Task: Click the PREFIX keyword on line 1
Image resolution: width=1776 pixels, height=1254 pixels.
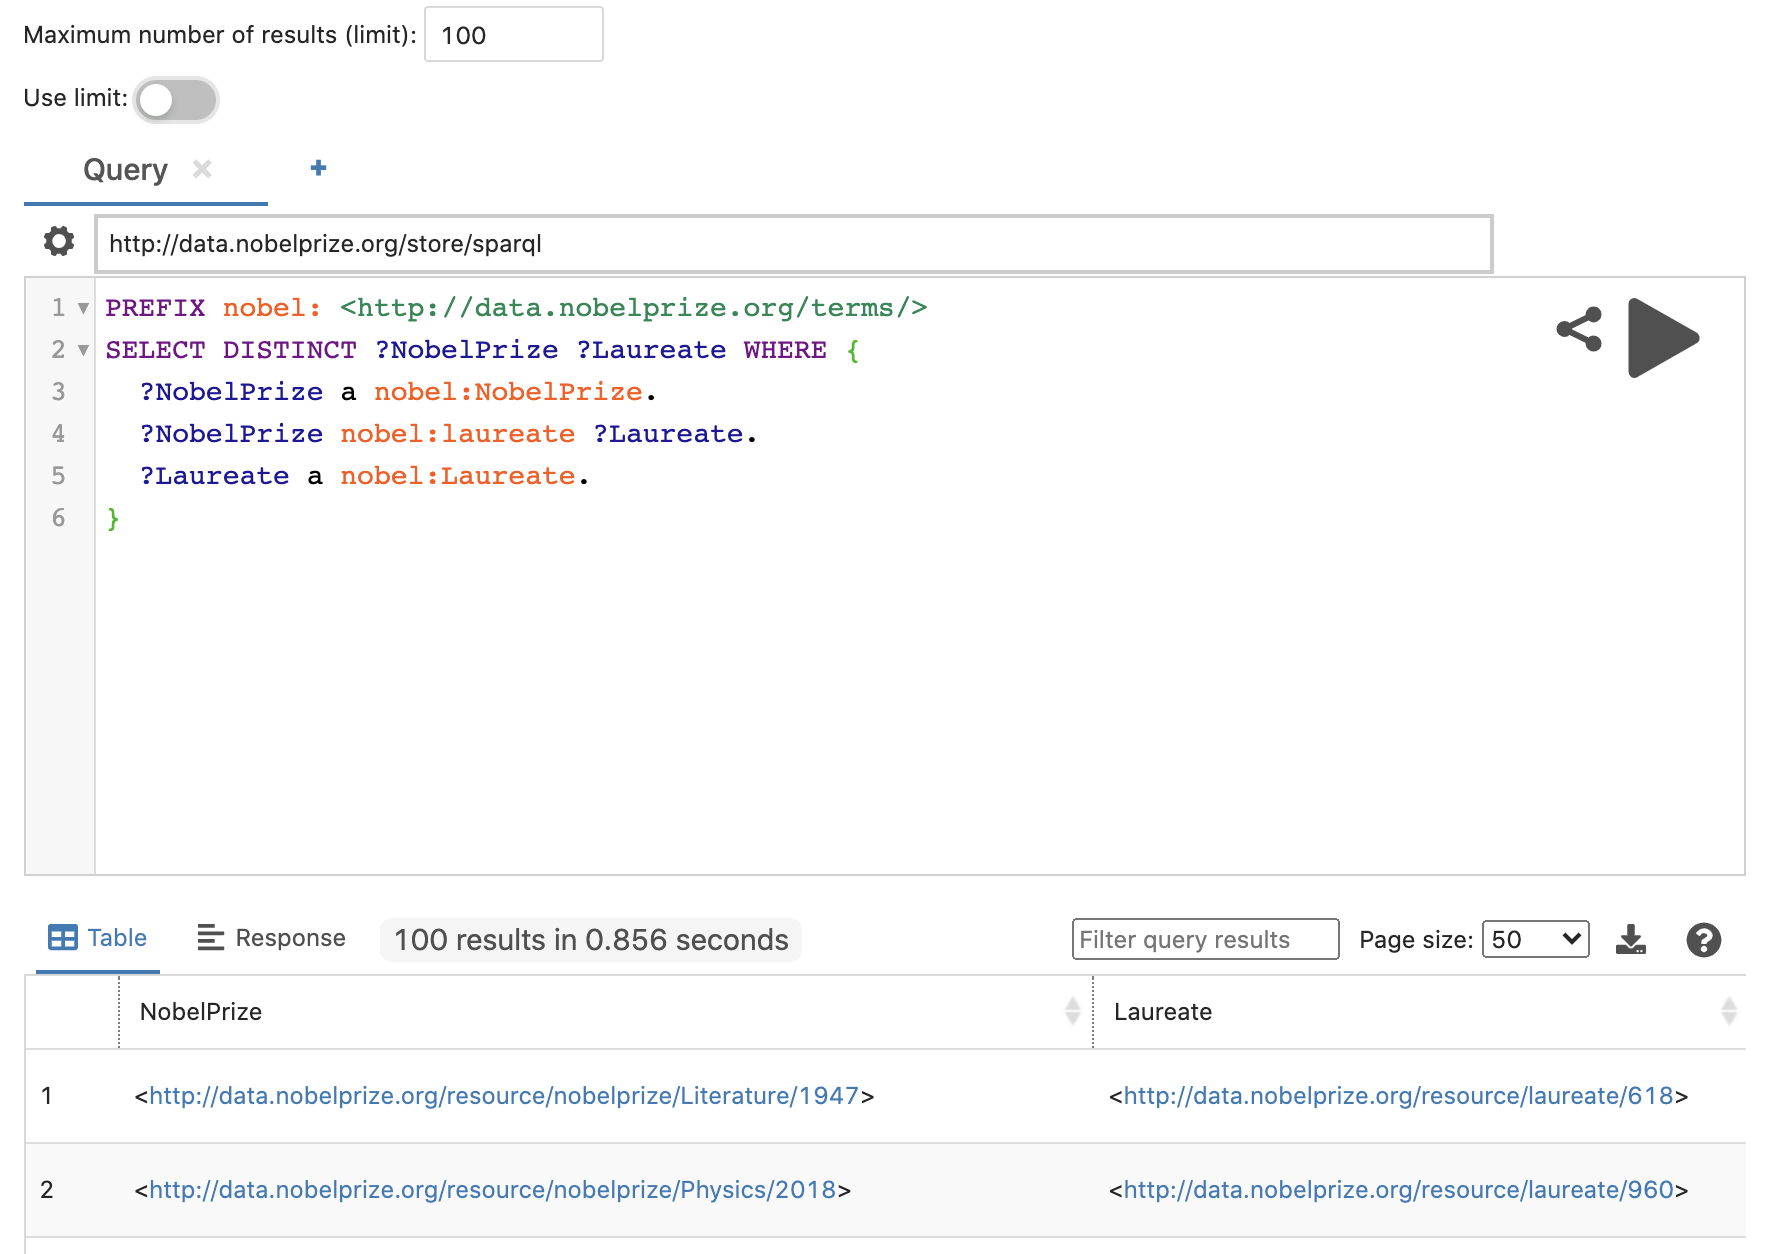Action: click(155, 308)
